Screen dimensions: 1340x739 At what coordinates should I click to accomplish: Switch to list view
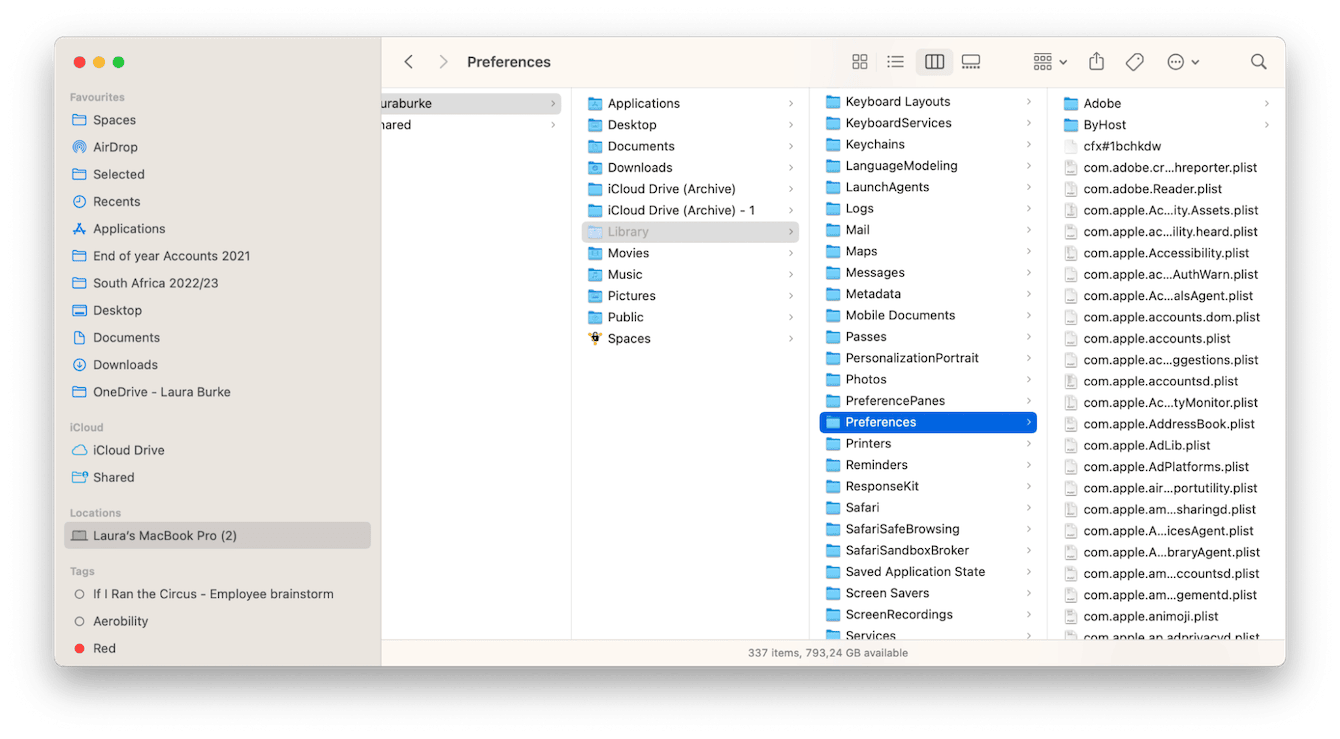point(896,61)
